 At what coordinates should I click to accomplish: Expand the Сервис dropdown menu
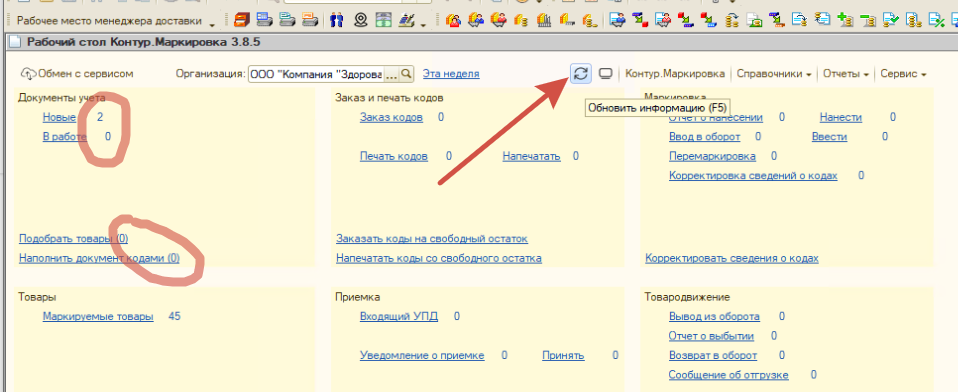(x=903, y=74)
